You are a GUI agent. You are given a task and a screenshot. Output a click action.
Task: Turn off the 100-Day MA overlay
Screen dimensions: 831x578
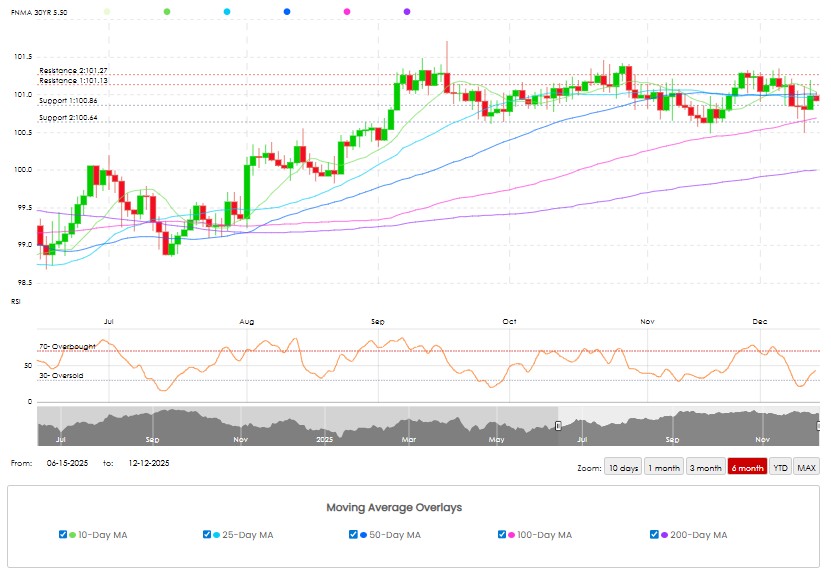point(502,535)
